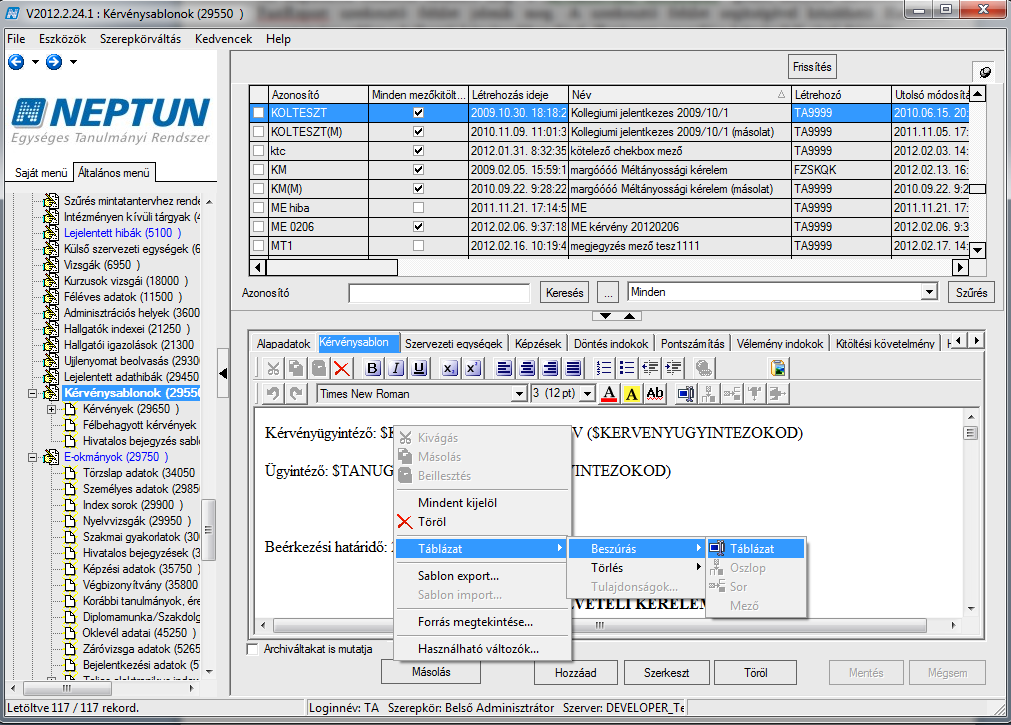Click the pin icon at top right
Screen dimensions: 1011x725
985,72
